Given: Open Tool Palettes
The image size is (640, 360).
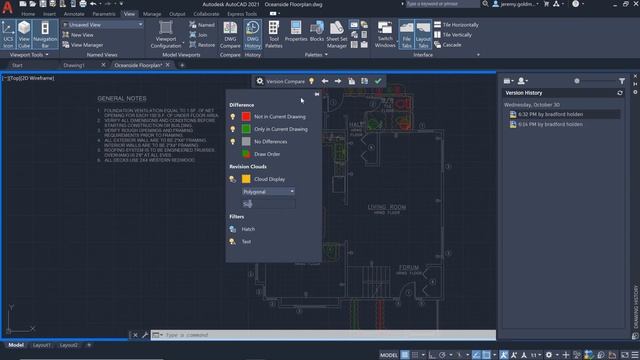Looking at the screenshot, I should tap(274, 34).
